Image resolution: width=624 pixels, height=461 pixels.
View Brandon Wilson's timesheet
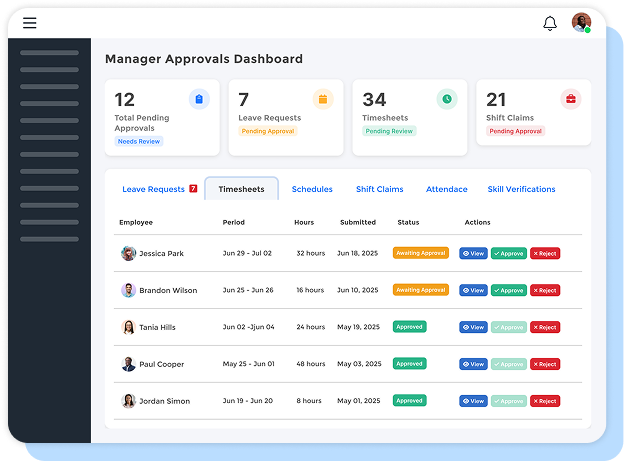tap(473, 290)
